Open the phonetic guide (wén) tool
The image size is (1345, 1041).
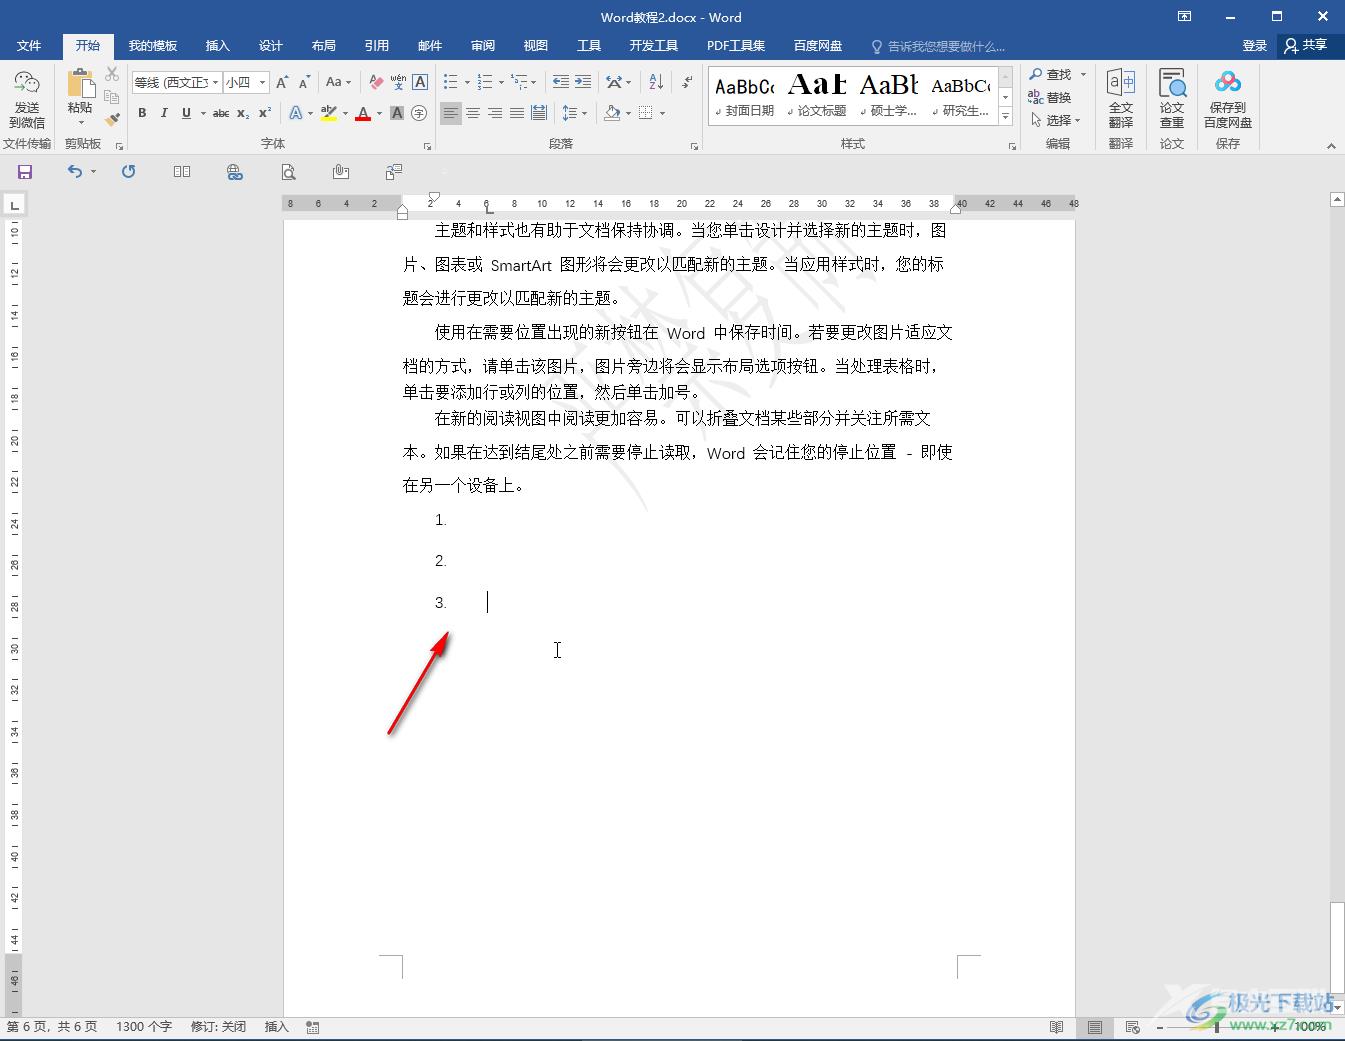398,82
